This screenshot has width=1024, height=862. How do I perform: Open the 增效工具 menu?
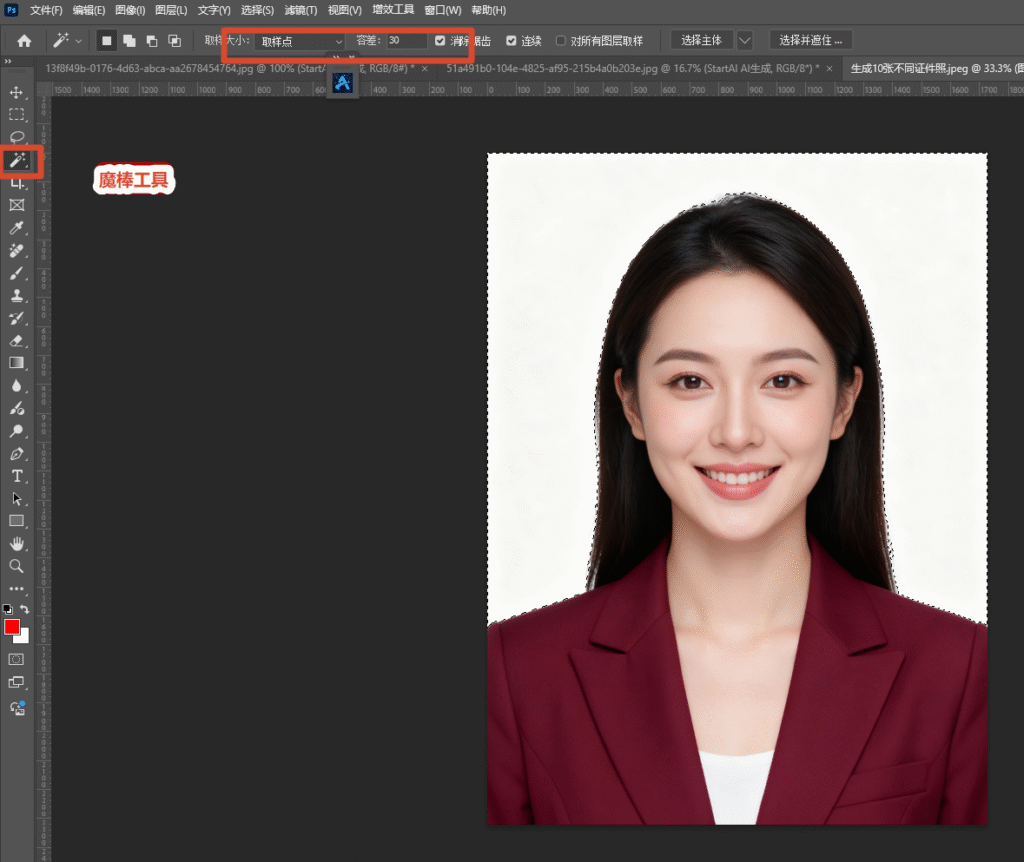tap(393, 10)
